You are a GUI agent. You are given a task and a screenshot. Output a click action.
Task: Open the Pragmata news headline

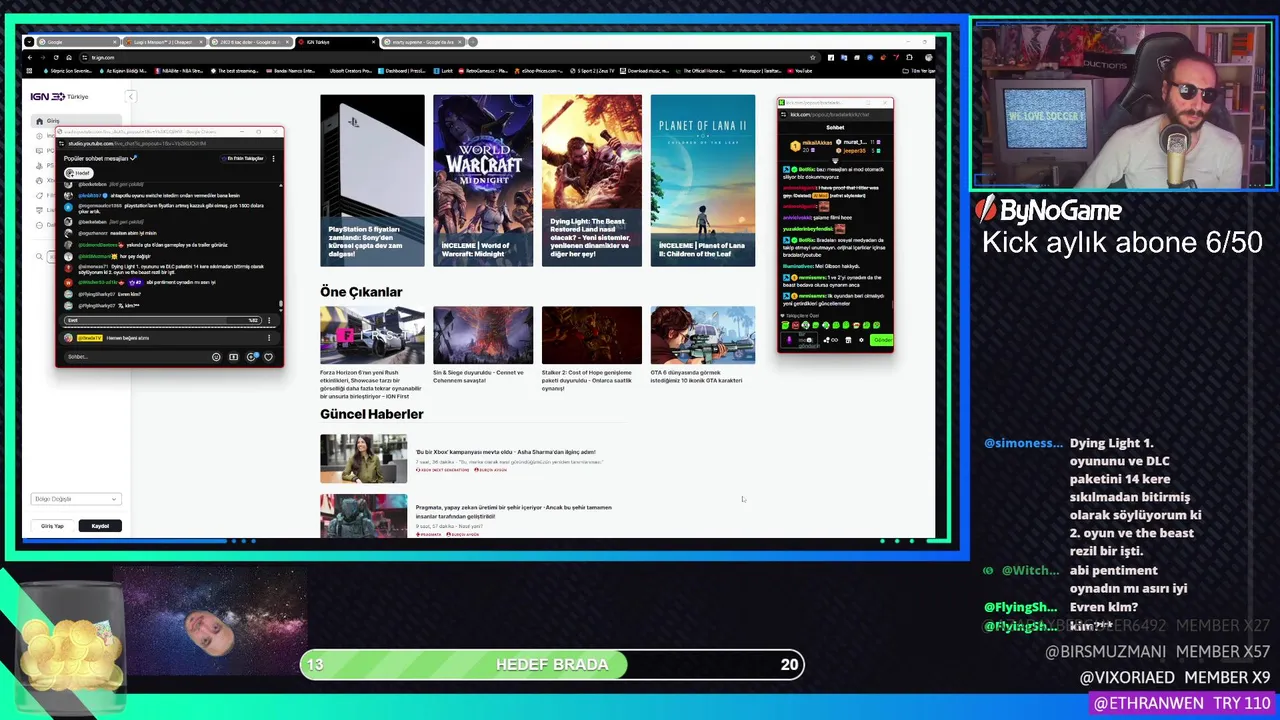click(513, 511)
